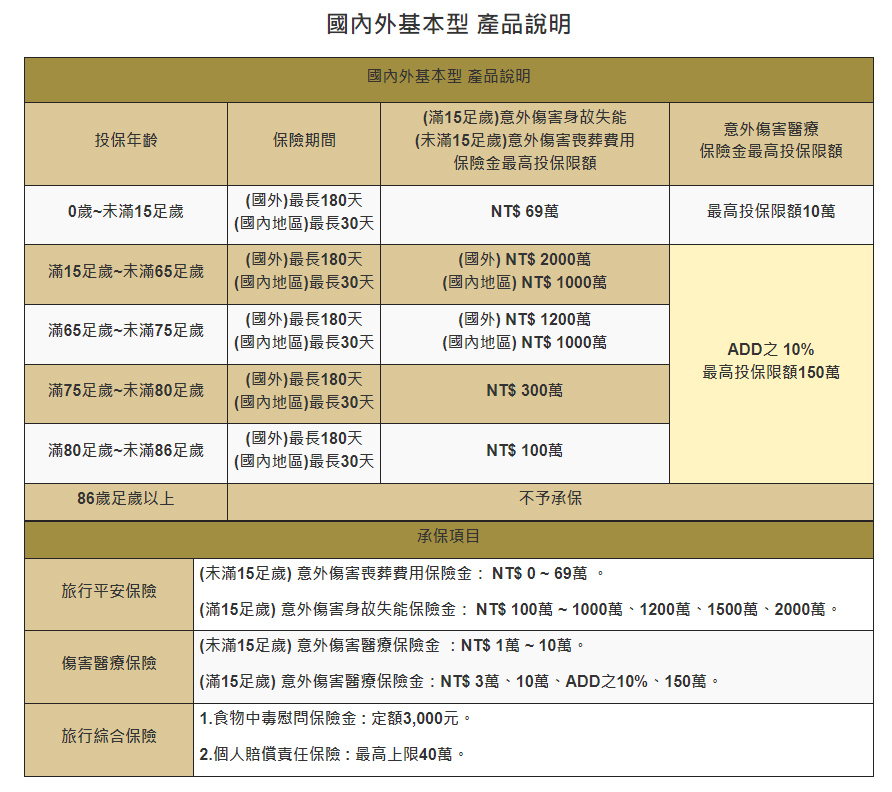Select the 滿65足歲~未滿75足歲 age cell
892x792 pixels.
tap(126, 331)
